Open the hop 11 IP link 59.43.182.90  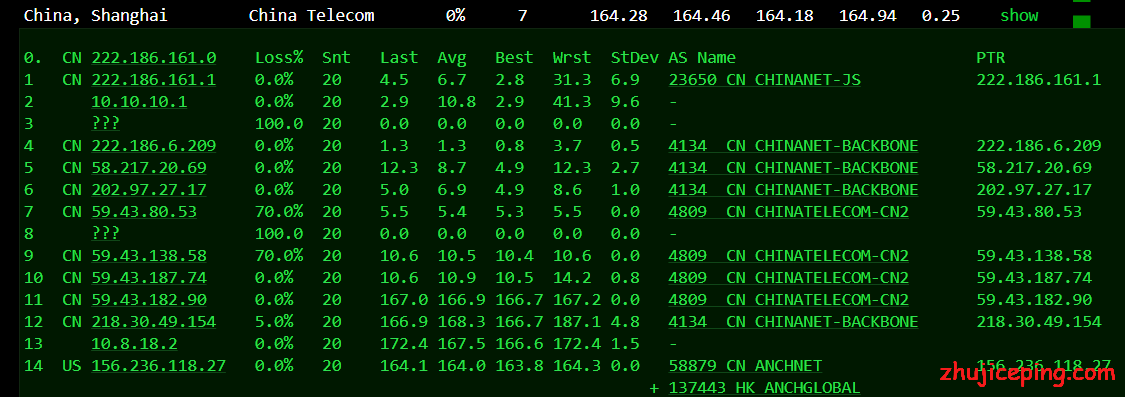[x=149, y=299]
